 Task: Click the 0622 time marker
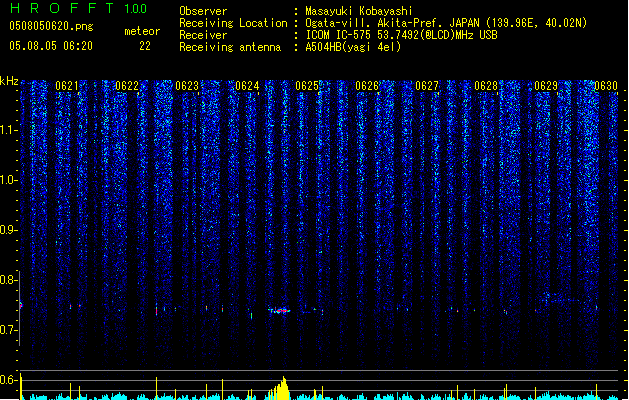point(127,86)
